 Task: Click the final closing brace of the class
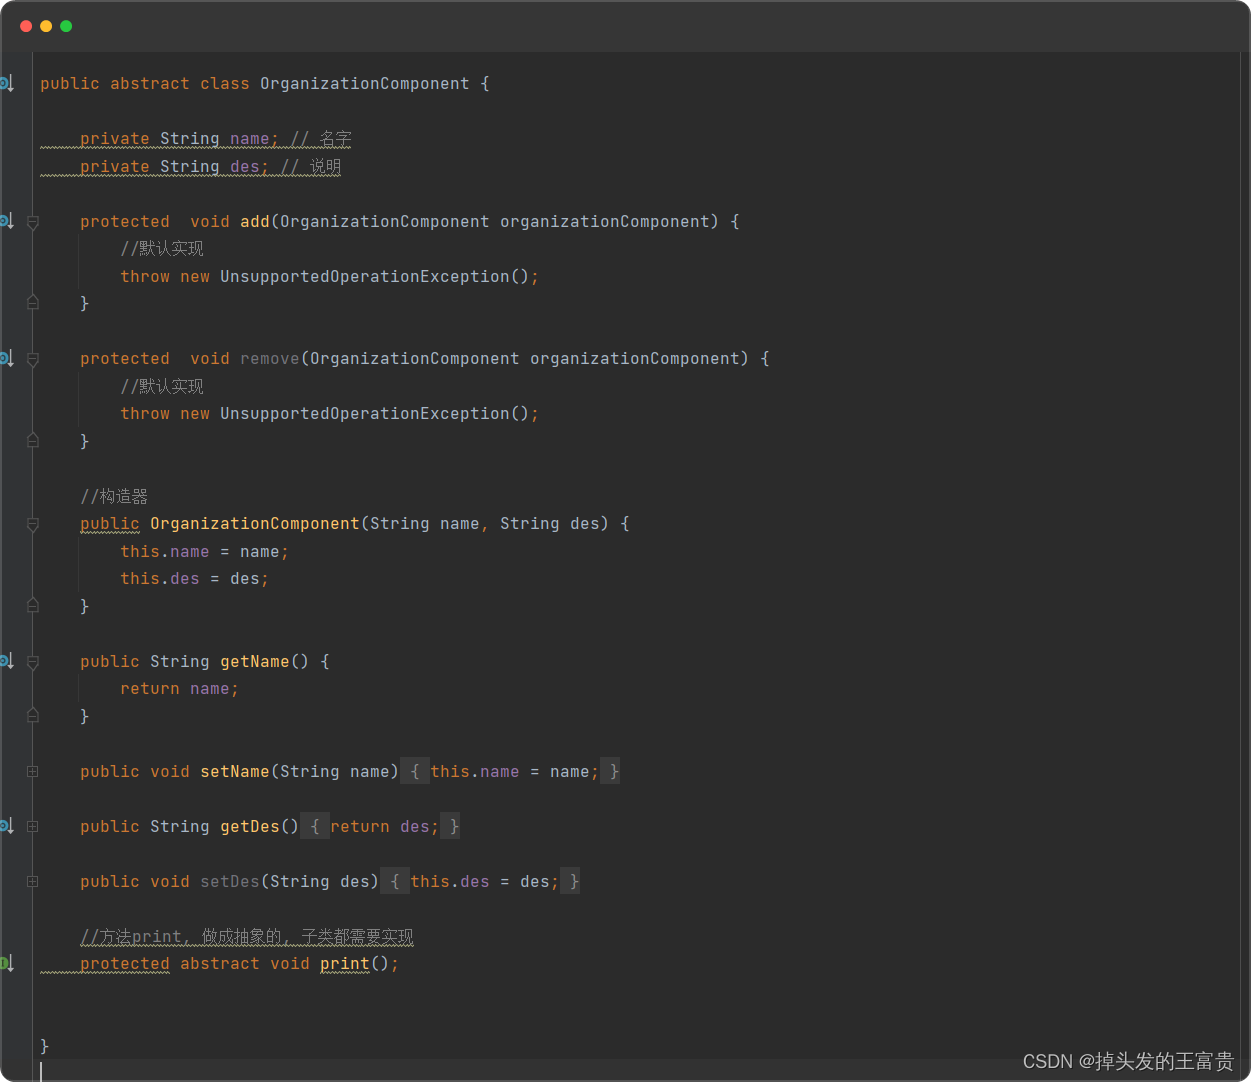tap(44, 1045)
